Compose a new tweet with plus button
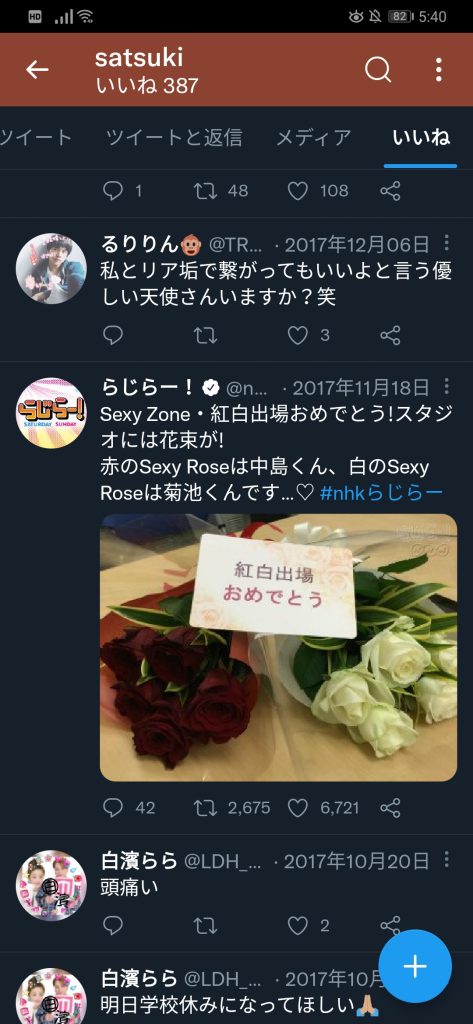This screenshot has height=1024, width=473. click(x=415, y=966)
